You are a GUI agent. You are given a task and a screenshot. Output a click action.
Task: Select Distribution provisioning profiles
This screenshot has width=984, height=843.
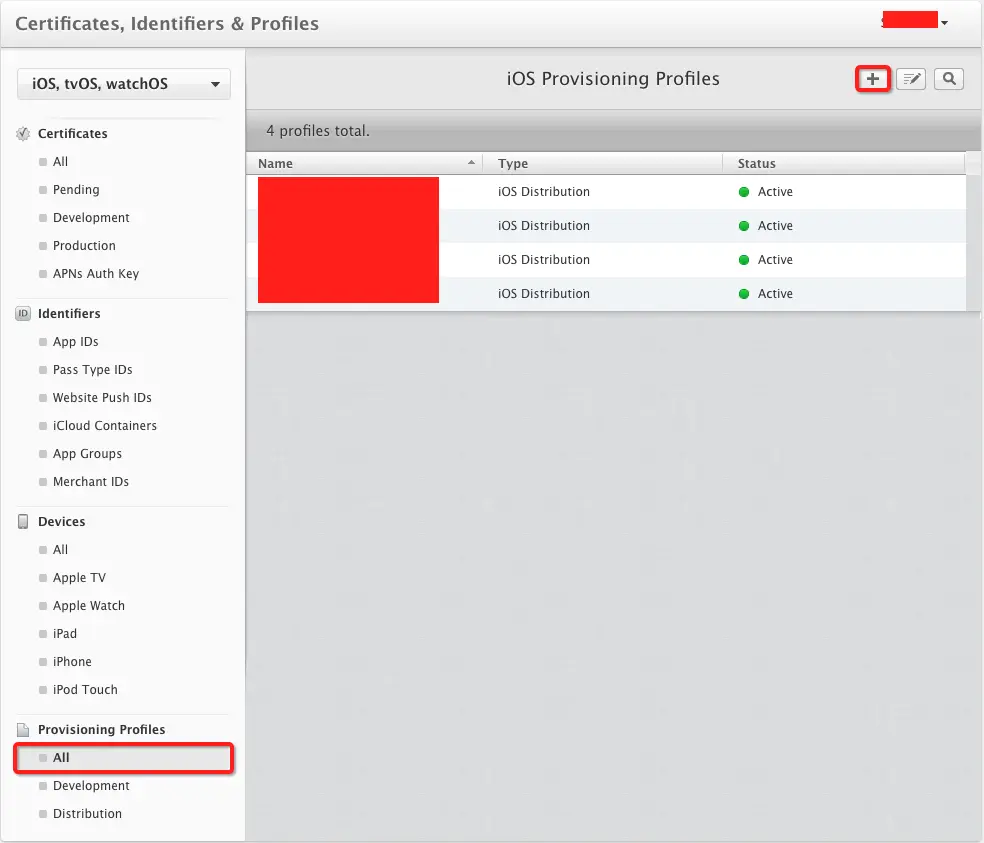[87, 813]
